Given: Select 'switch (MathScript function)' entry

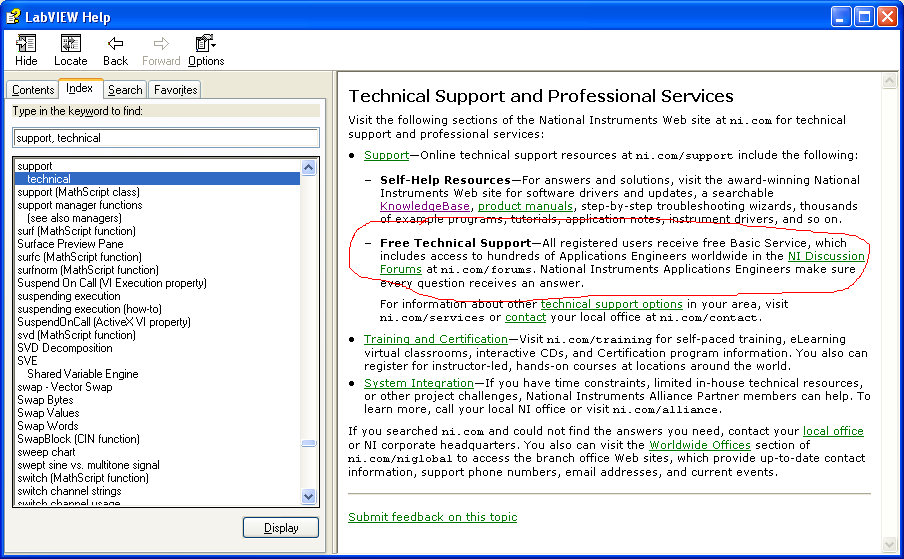Looking at the screenshot, I should coord(82,478).
